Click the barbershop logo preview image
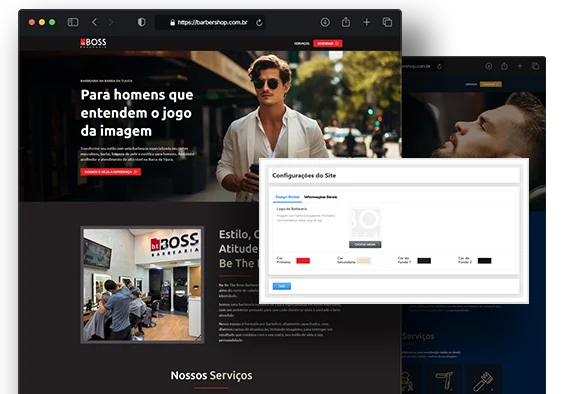This screenshot has width=564, height=394. [365, 222]
